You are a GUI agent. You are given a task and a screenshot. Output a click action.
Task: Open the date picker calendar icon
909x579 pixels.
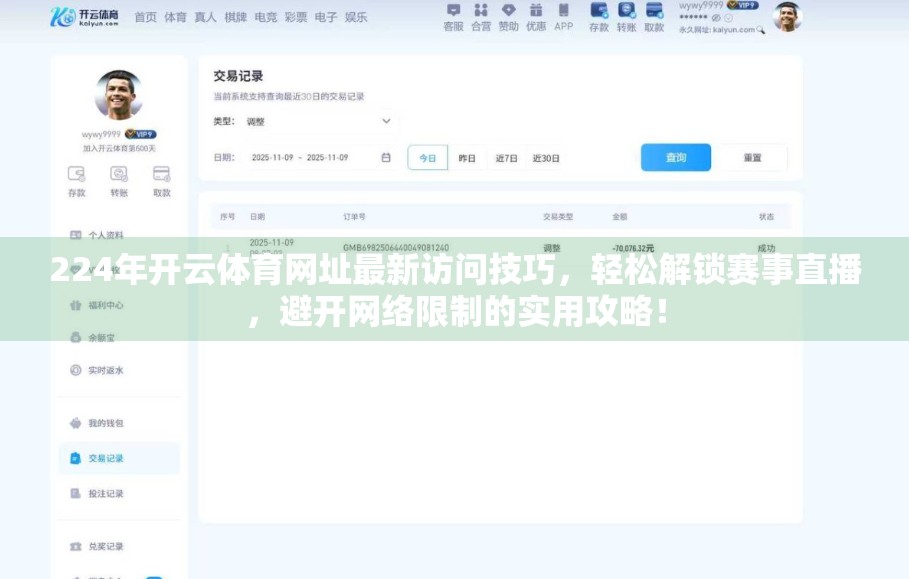[385, 157]
